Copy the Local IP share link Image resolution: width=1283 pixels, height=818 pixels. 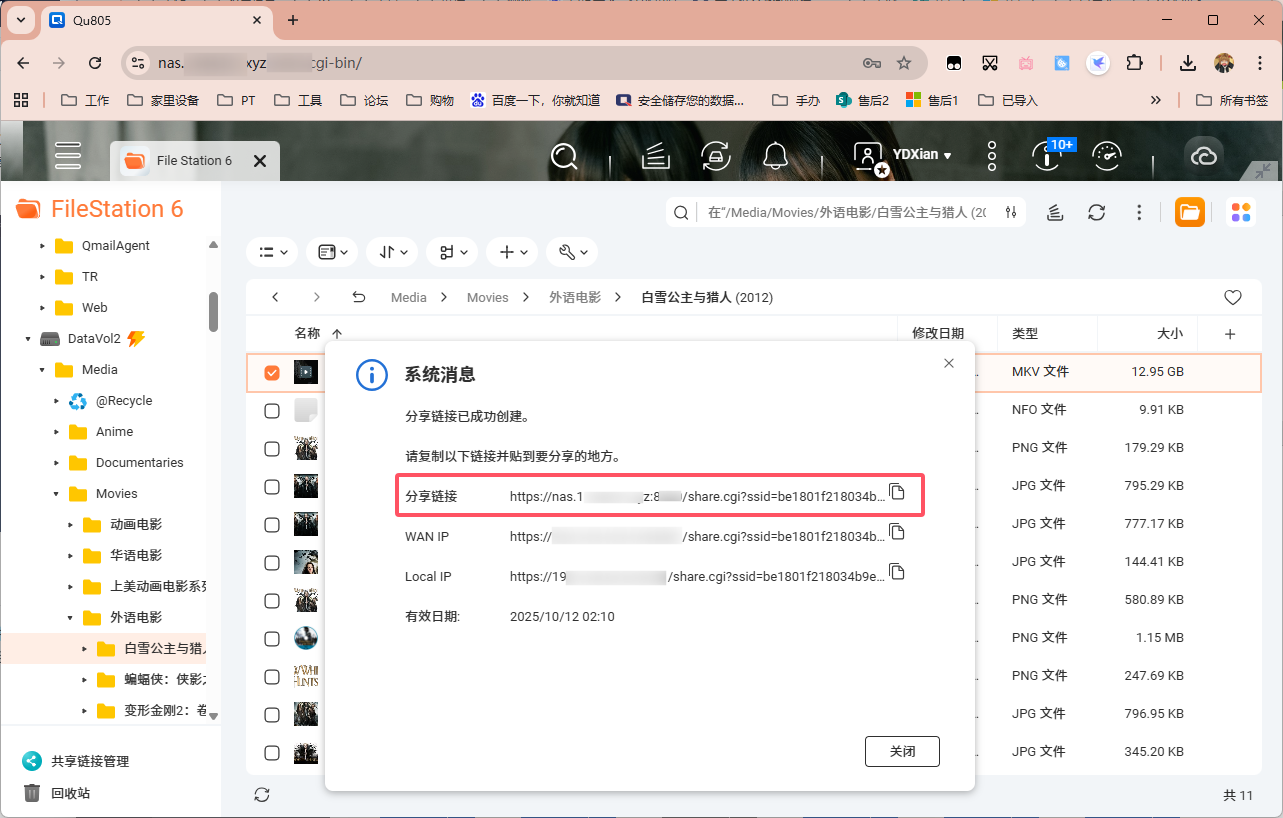[x=897, y=571]
